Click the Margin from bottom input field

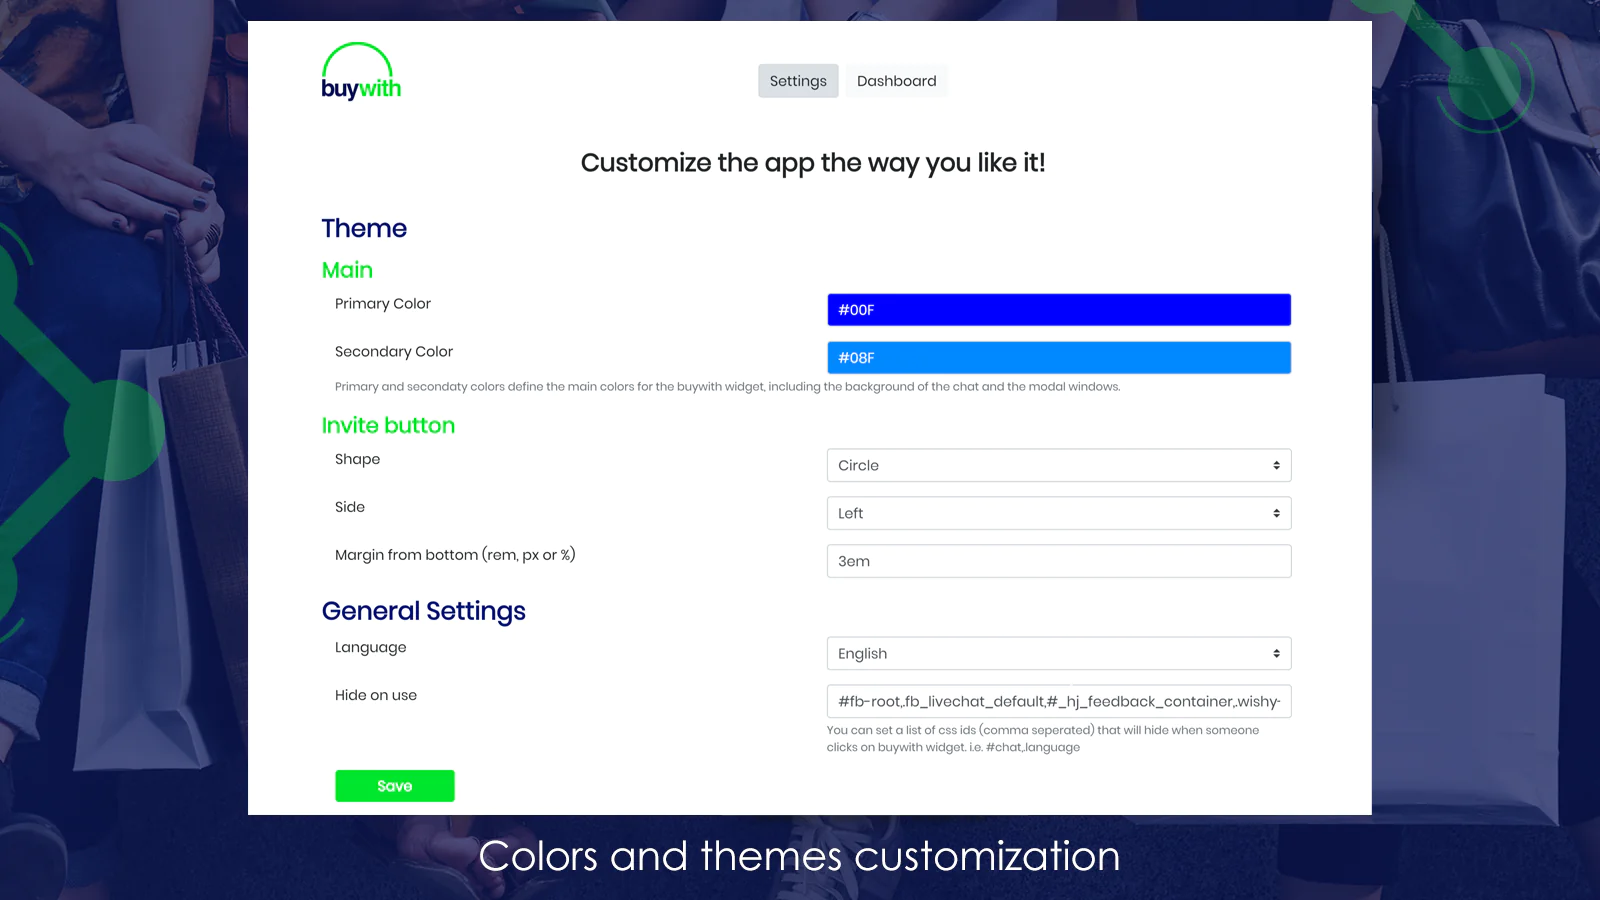click(x=1059, y=562)
